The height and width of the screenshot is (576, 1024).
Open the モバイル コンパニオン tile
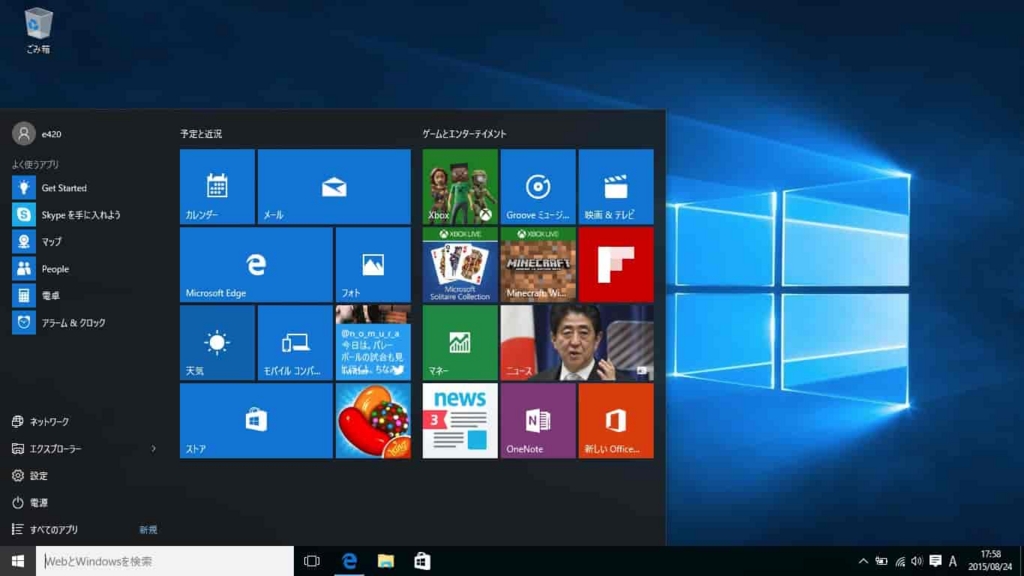click(295, 342)
